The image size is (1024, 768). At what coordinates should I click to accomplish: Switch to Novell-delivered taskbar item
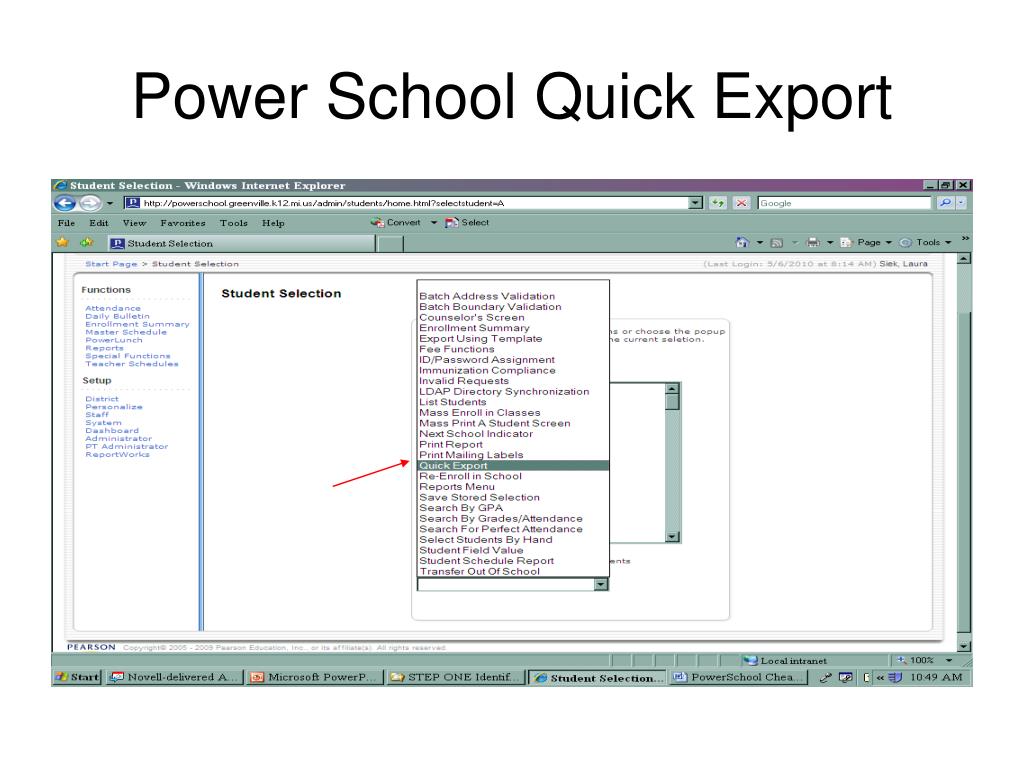(x=174, y=678)
